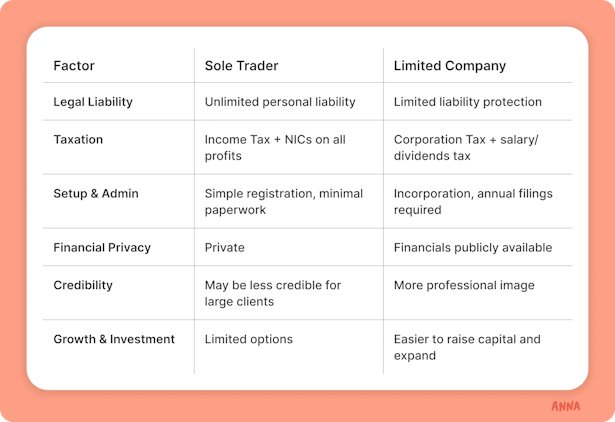Select the Factor column header
This screenshot has width=615, height=422.
coord(74,65)
